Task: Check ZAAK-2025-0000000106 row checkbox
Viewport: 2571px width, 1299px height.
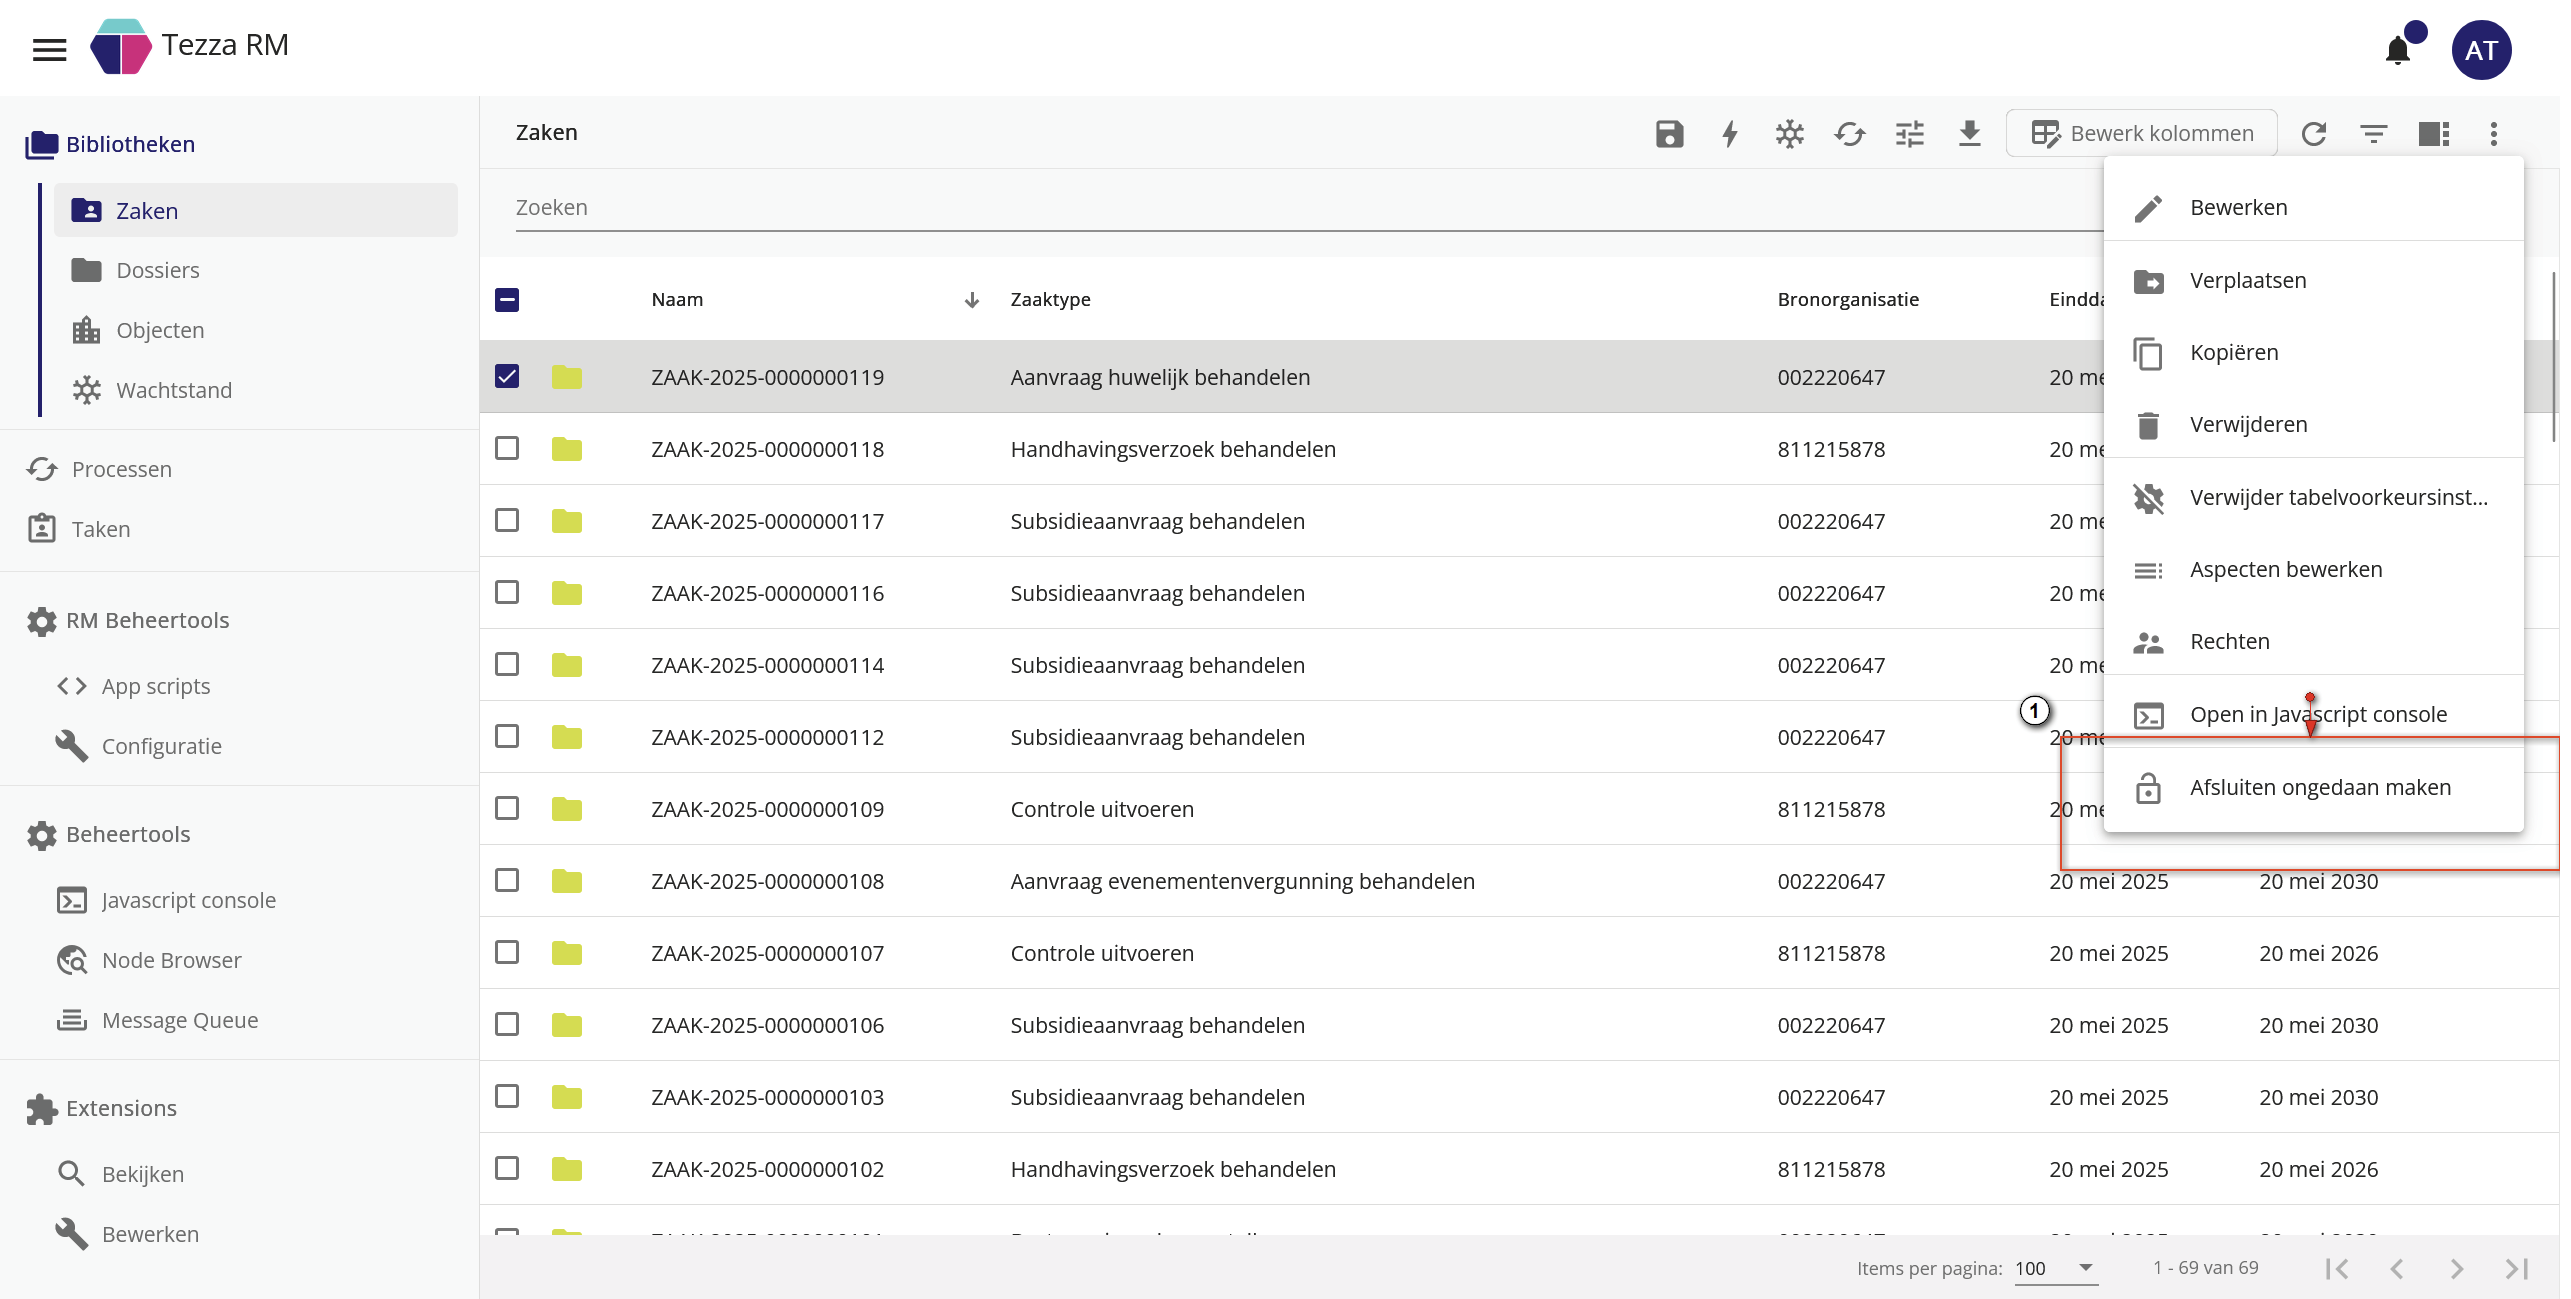Action: [507, 1024]
